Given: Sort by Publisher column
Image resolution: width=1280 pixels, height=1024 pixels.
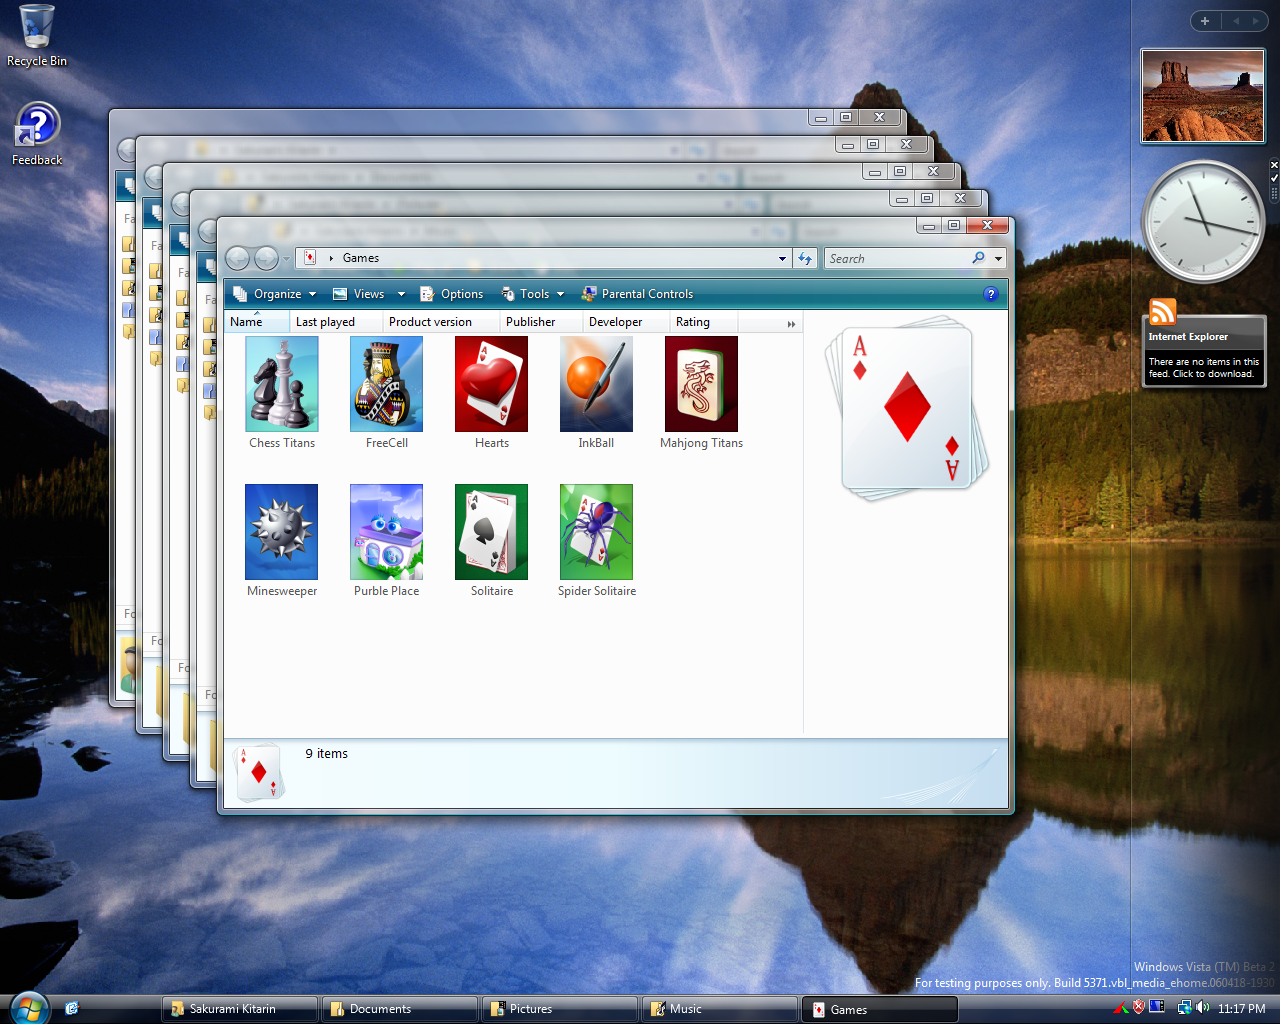Looking at the screenshot, I should pyautogui.click(x=541, y=322).
